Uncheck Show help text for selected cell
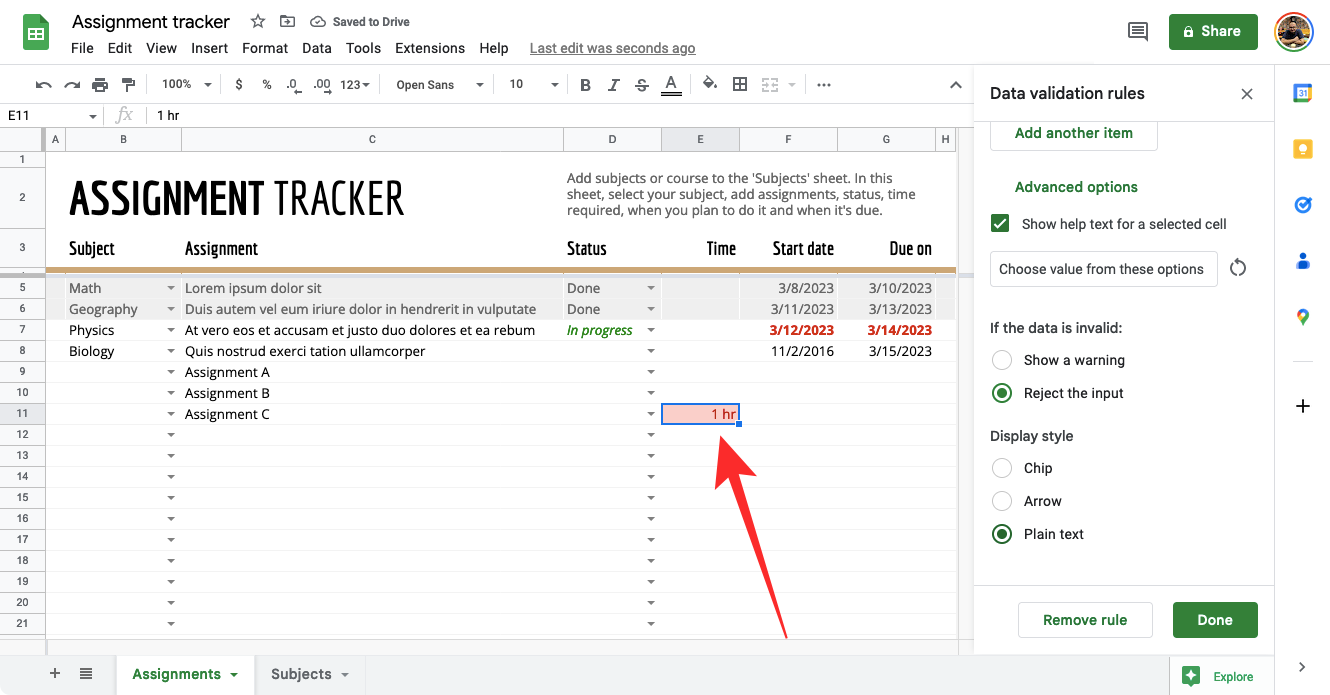The width and height of the screenshot is (1330, 695). click(1000, 224)
